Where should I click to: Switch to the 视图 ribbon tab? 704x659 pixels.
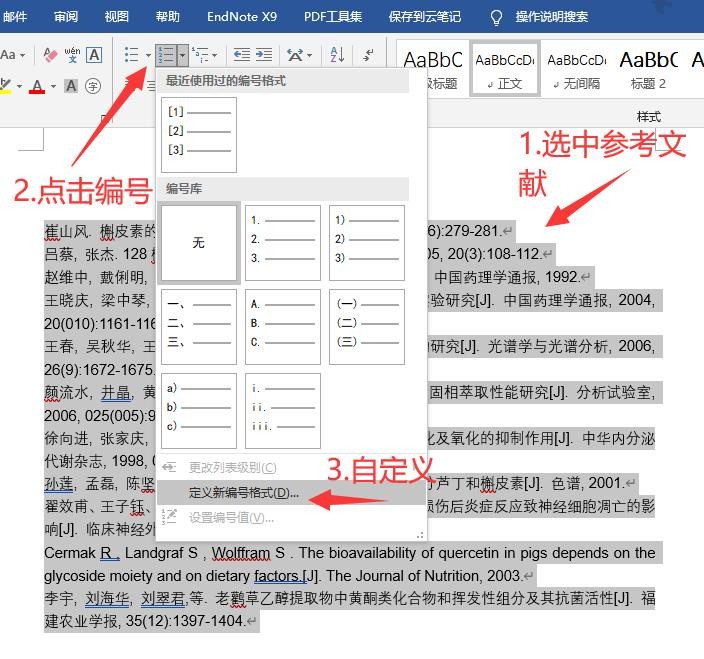pyautogui.click(x=117, y=17)
